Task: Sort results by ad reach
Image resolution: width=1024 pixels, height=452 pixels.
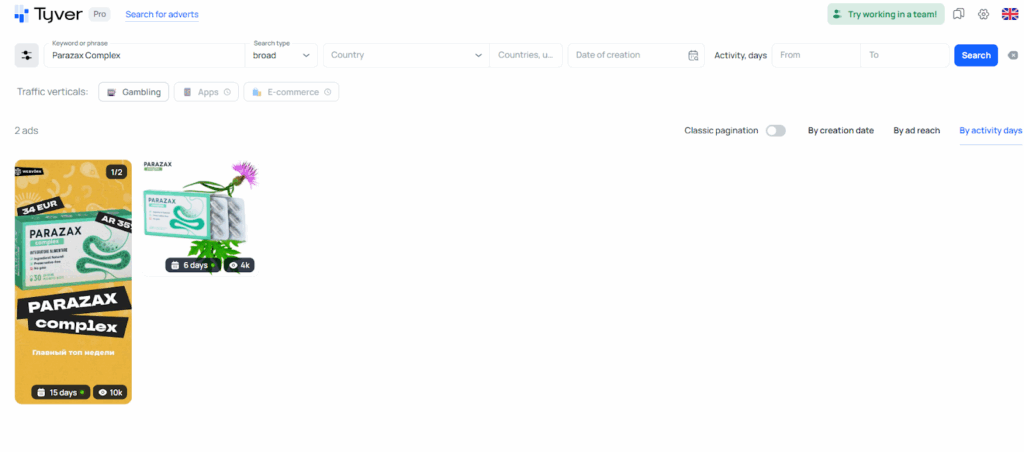Action: point(916,130)
